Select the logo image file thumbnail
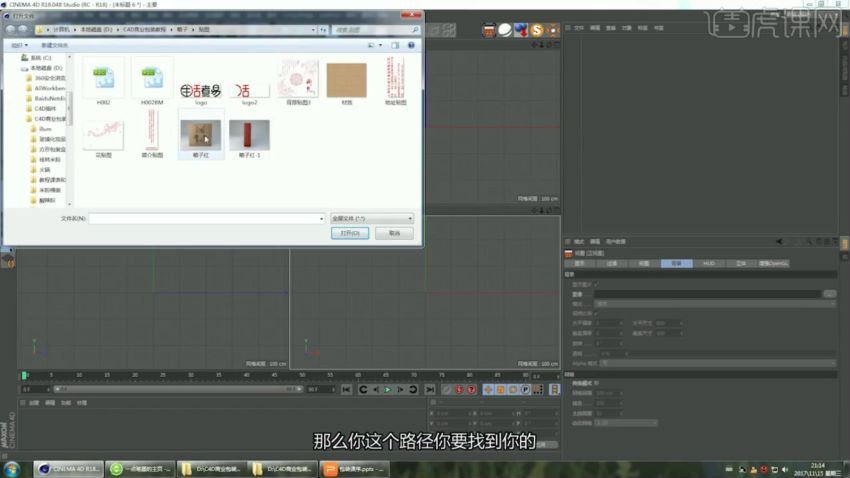This screenshot has height=478, width=850. (201, 92)
